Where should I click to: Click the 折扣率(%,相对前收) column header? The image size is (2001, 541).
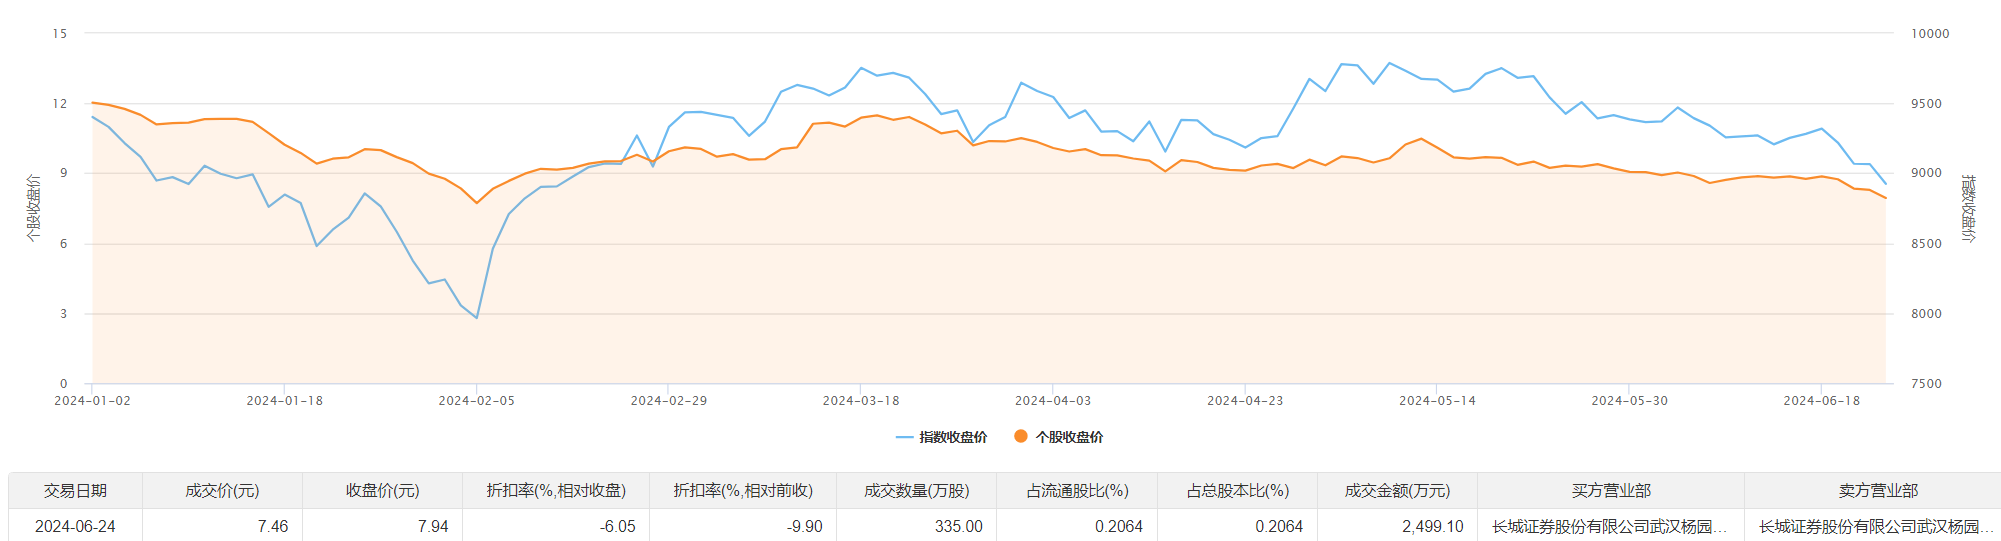[743, 490]
